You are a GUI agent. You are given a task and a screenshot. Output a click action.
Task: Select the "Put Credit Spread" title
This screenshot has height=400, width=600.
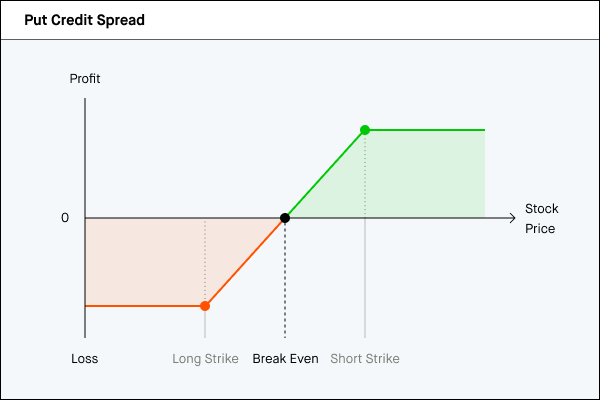pos(85,20)
